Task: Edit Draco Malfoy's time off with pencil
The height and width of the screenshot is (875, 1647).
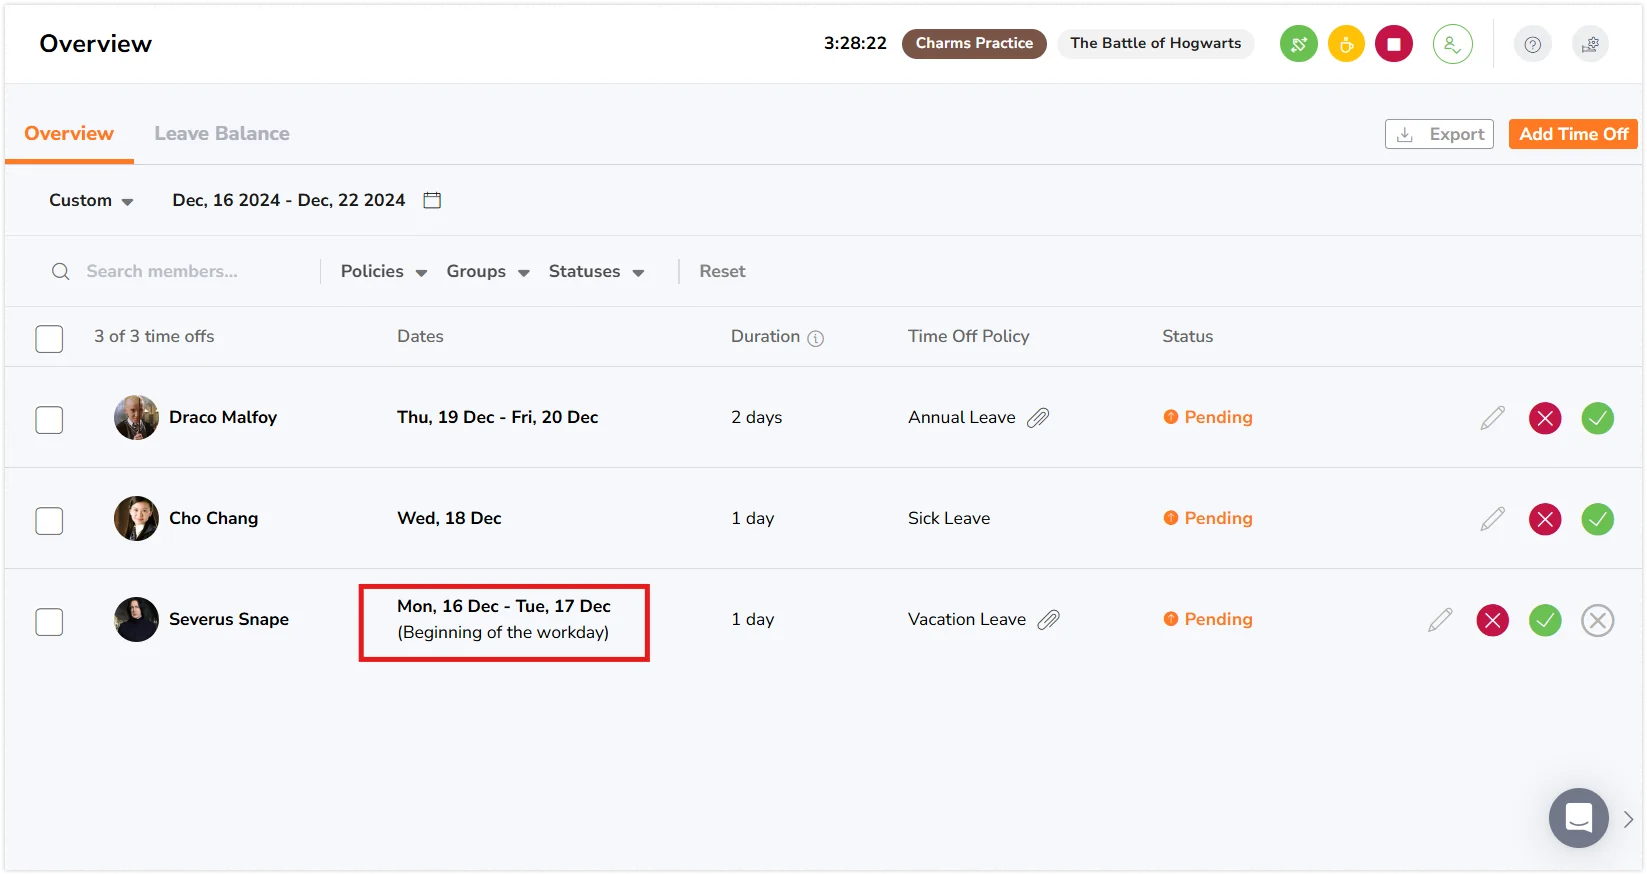Action: [x=1493, y=418]
